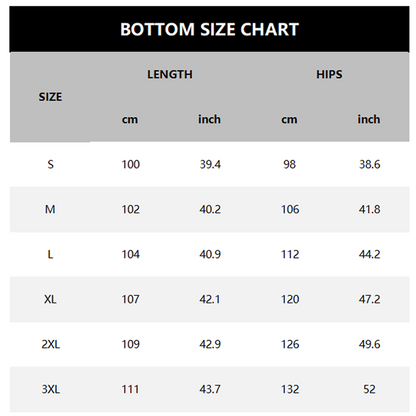This screenshot has width=416, height=416.
Task: Click the 44.2 inch hips value
Action: (369, 254)
